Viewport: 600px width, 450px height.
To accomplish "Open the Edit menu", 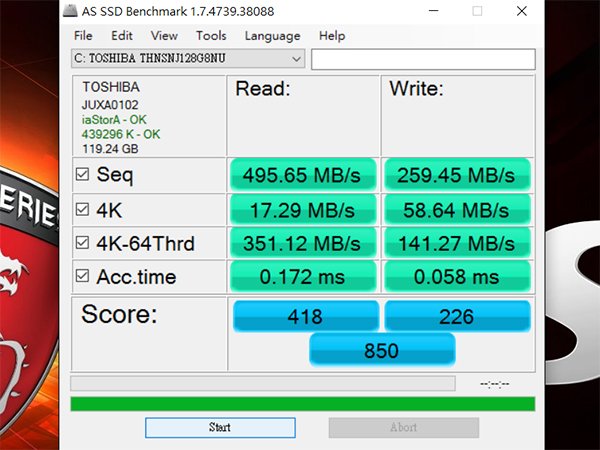I will click(x=123, y=36).
